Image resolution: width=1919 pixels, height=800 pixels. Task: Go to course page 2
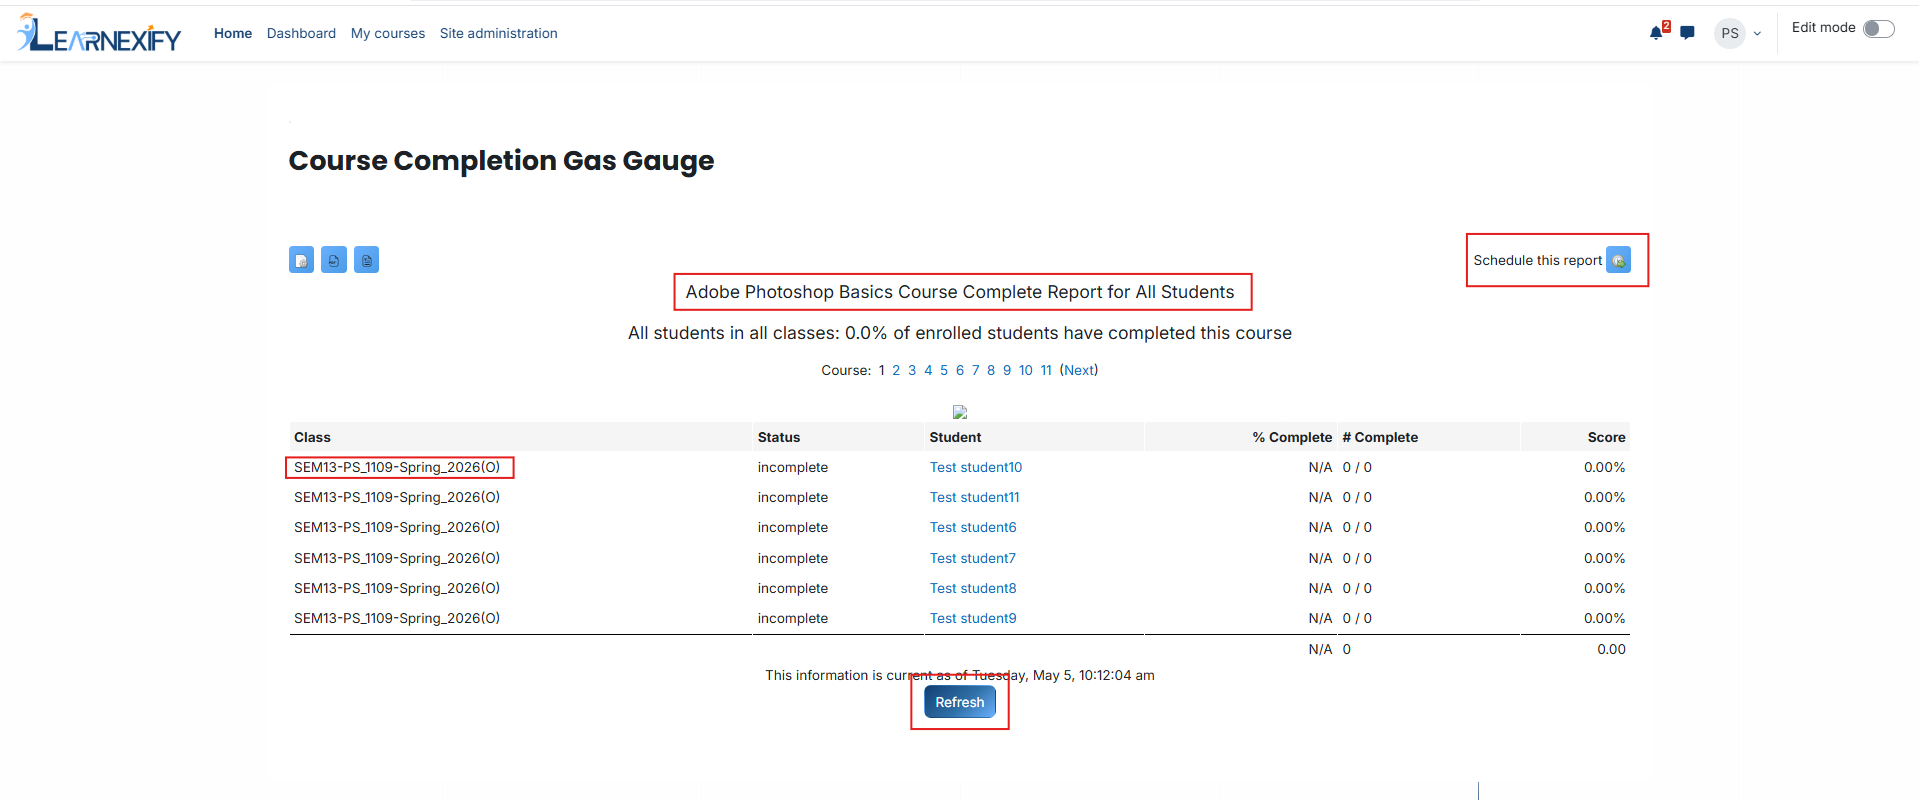[896, 370]
